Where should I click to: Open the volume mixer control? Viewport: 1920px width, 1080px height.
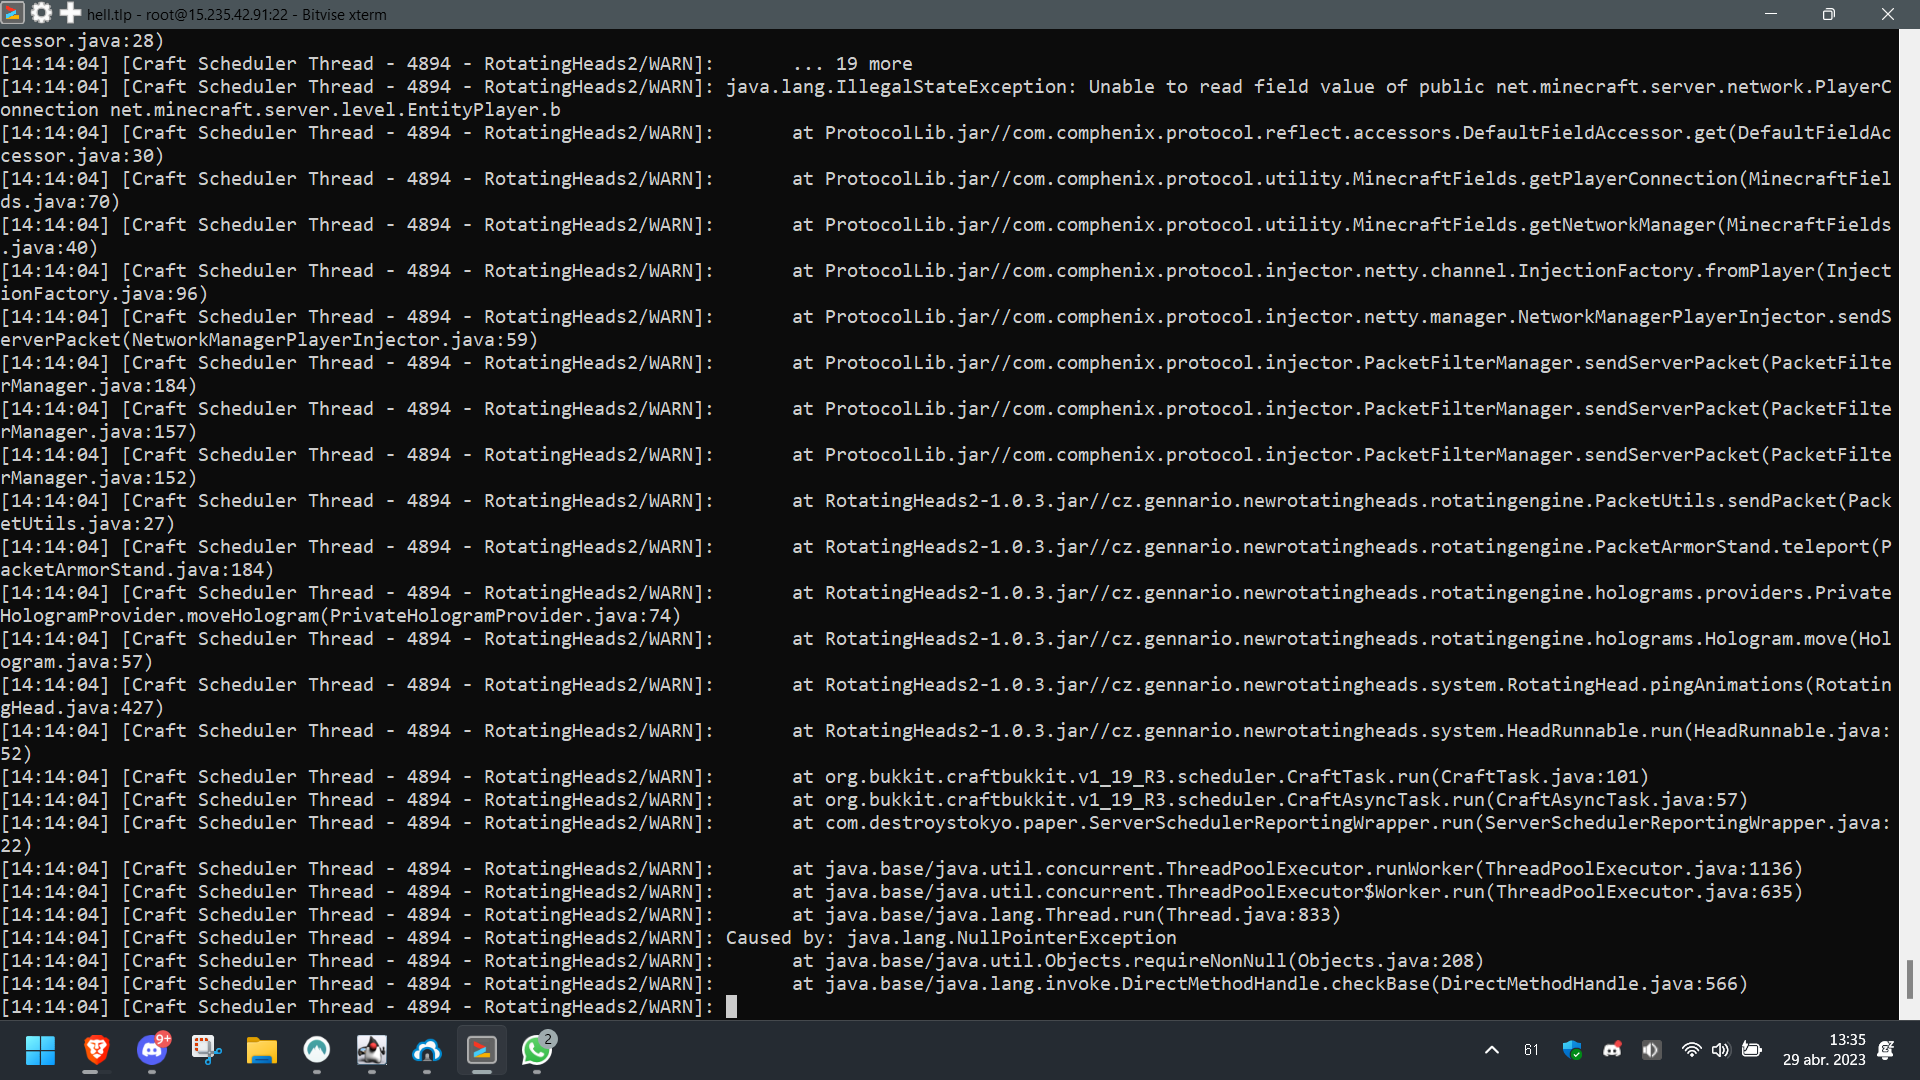(x=1721, y=1050)
